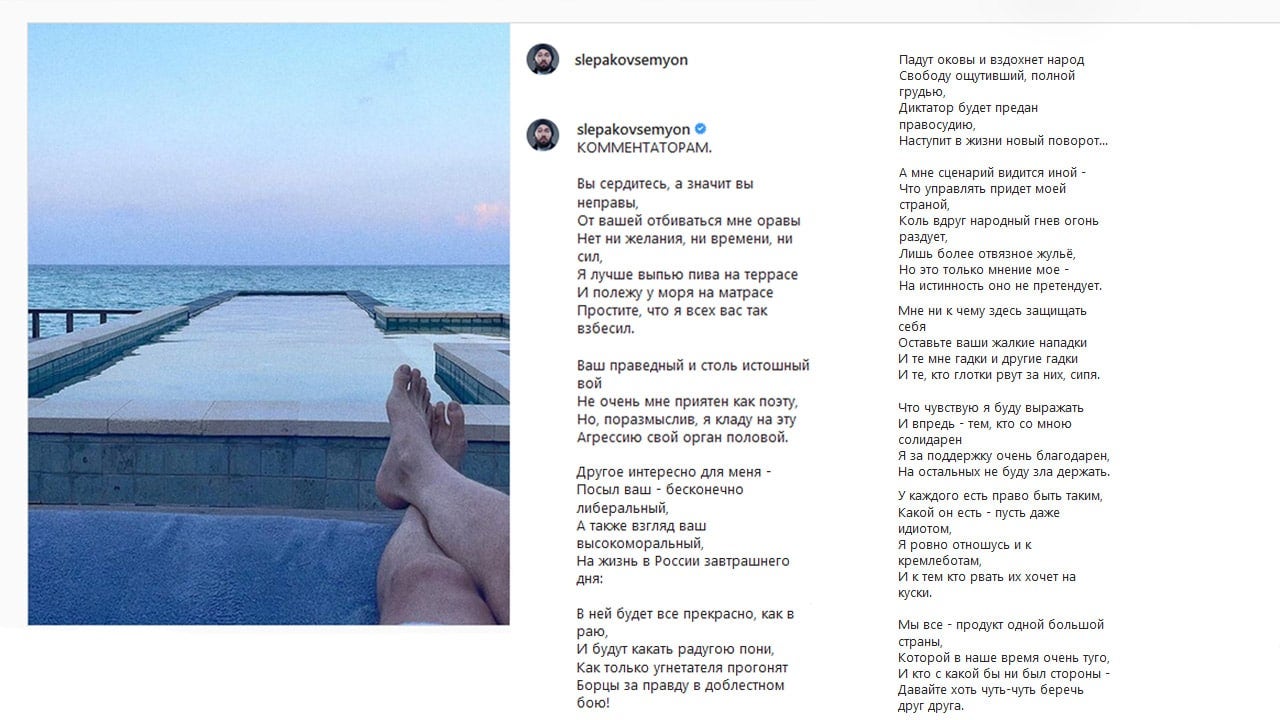Select the line "И полежу у моря на матрасе"

(675, 292)
